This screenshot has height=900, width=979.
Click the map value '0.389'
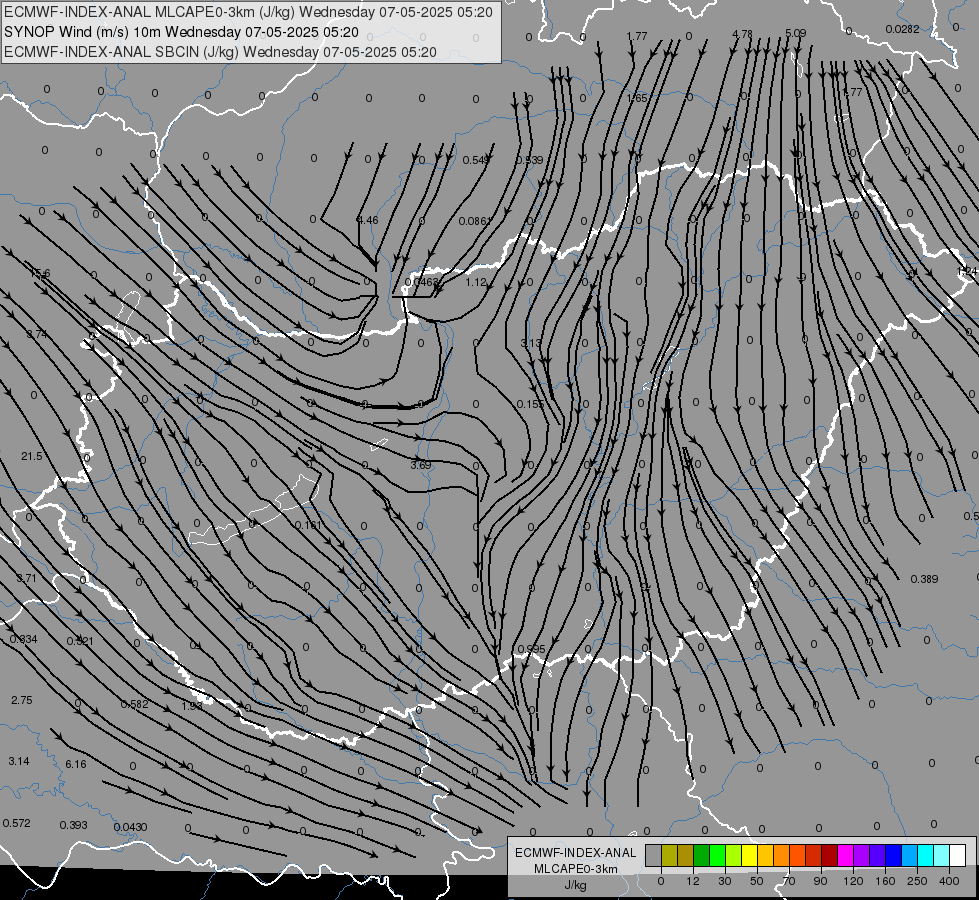[x=924, y=579]
